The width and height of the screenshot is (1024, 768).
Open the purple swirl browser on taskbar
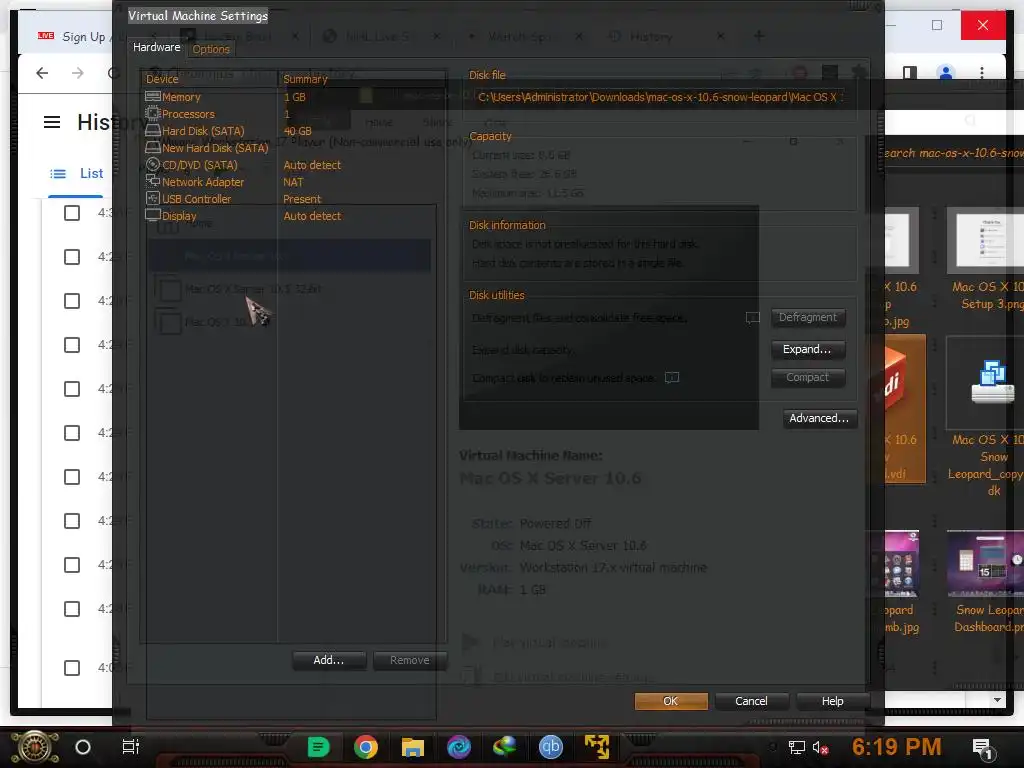coord(459,747)
